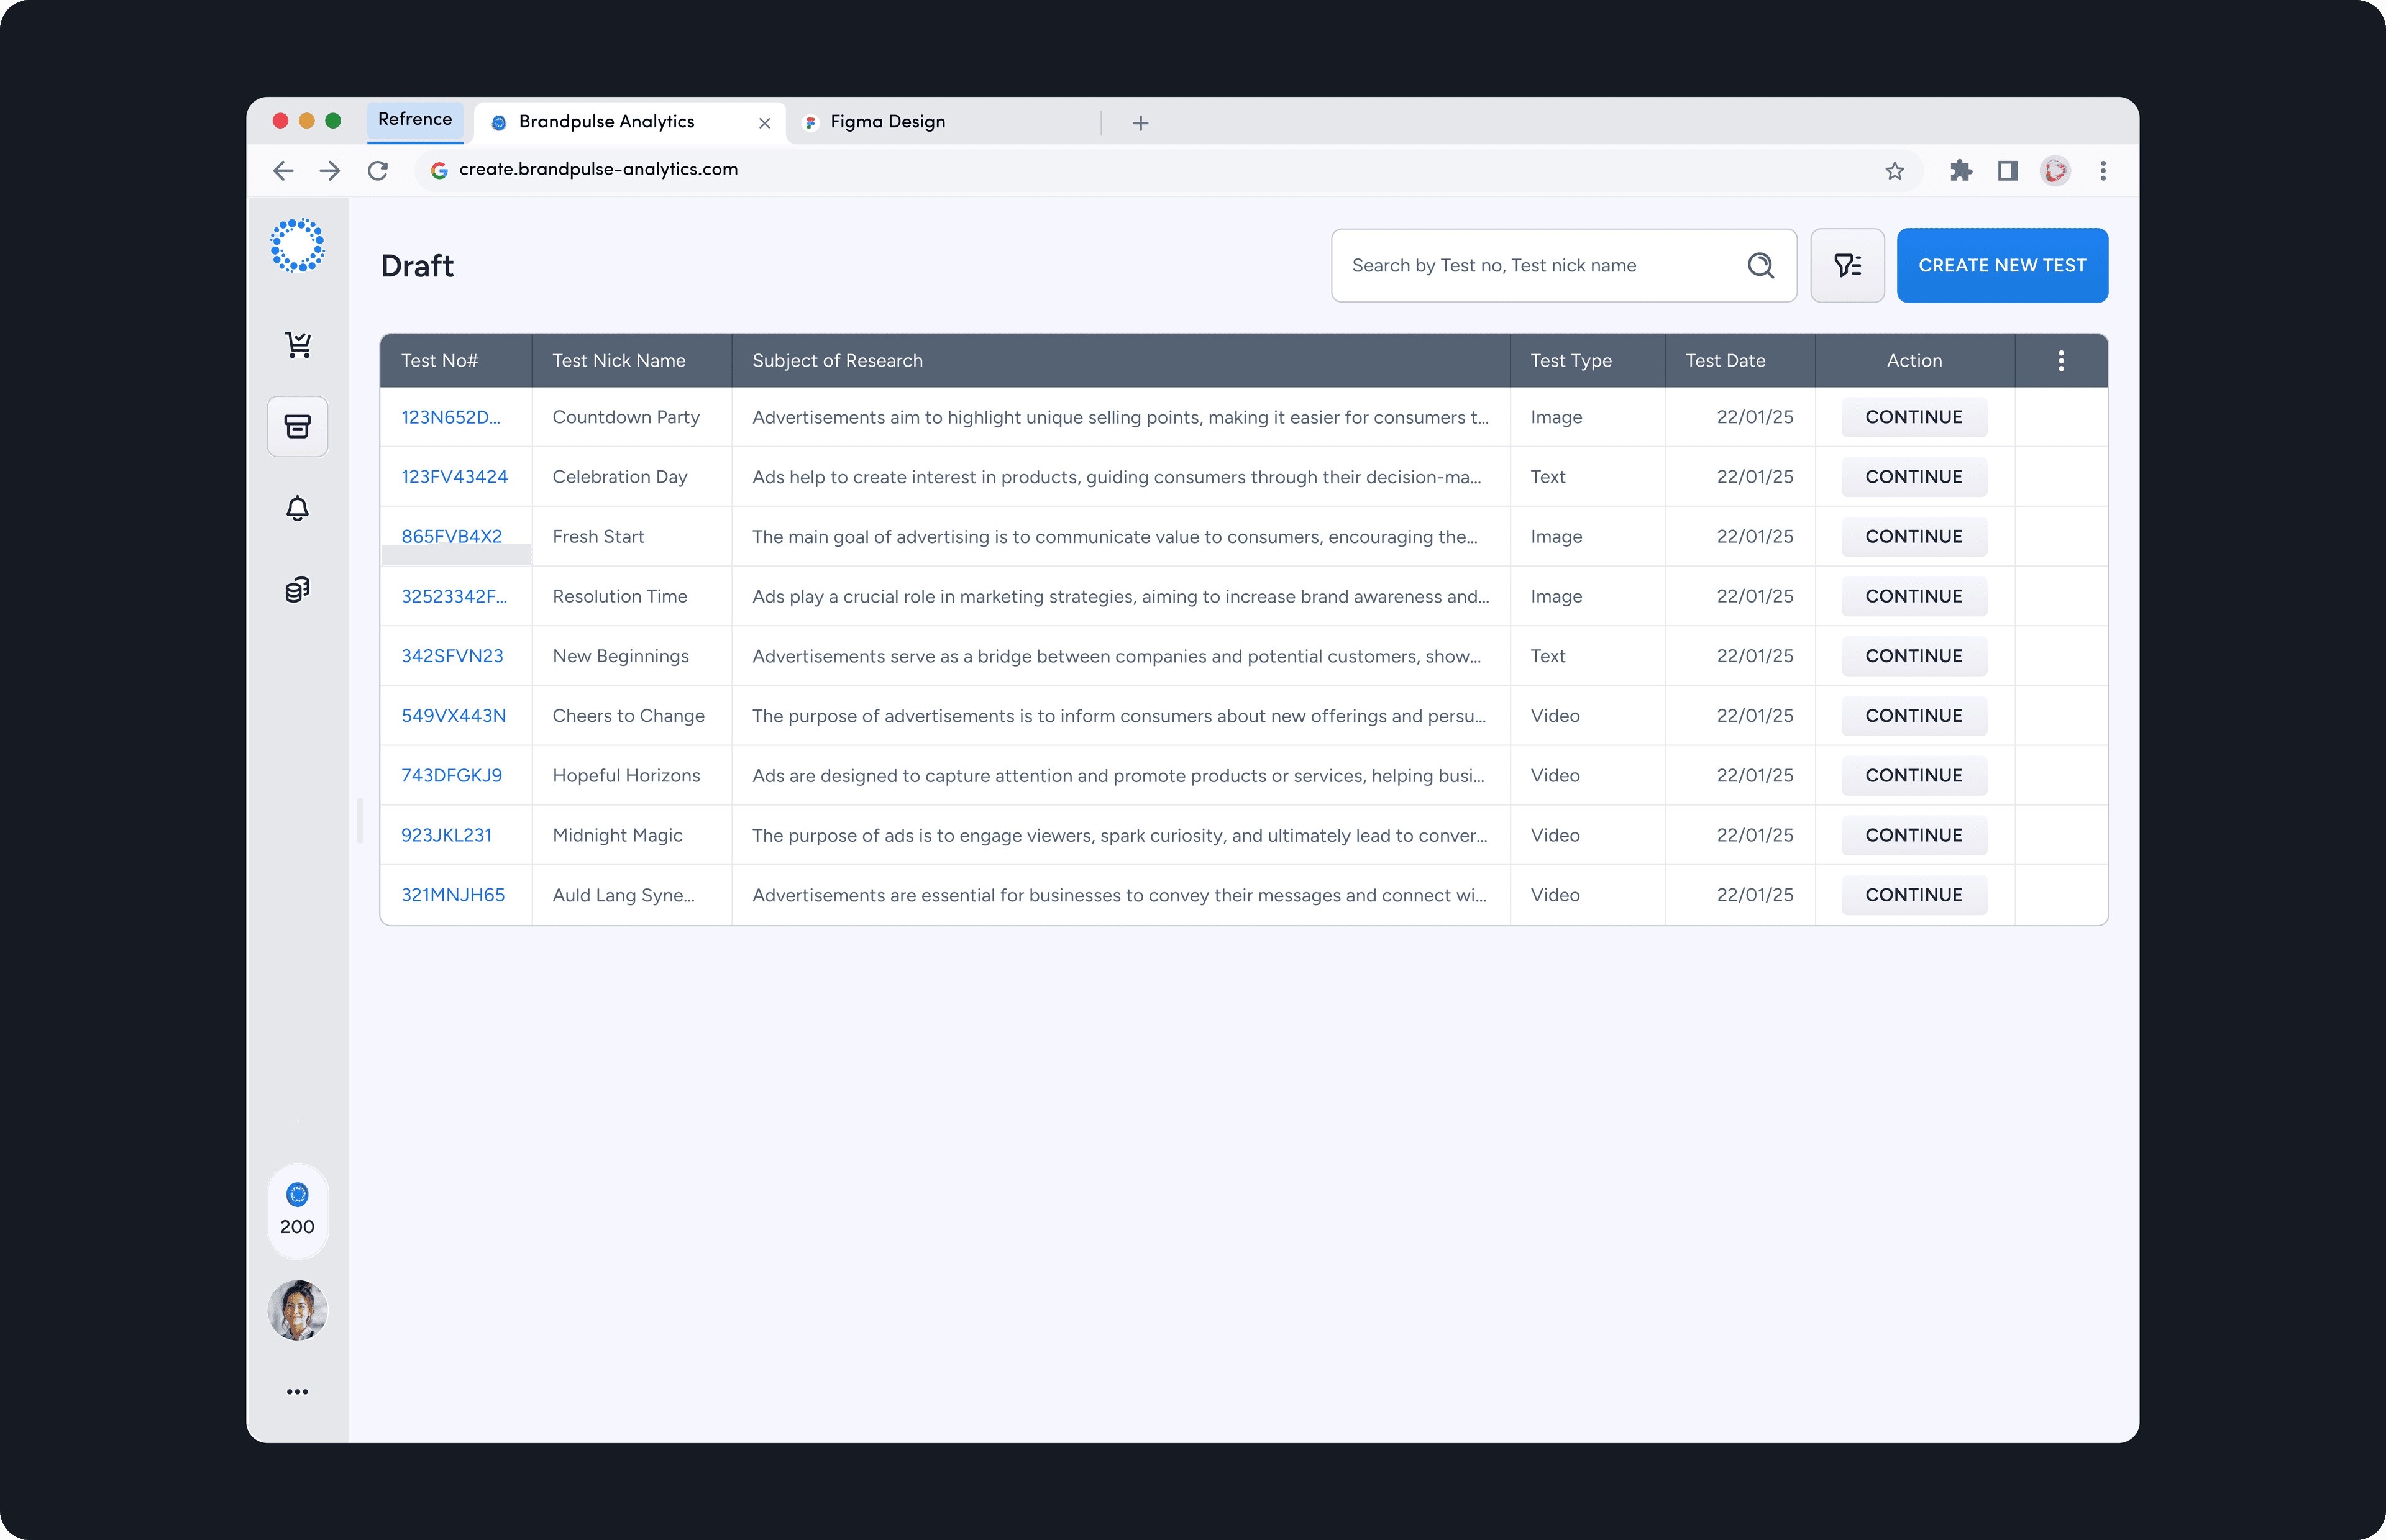Go back in browser history
Image resolution: width=2386 pixels, height=1540 pixels.
[x=283, y=171]
